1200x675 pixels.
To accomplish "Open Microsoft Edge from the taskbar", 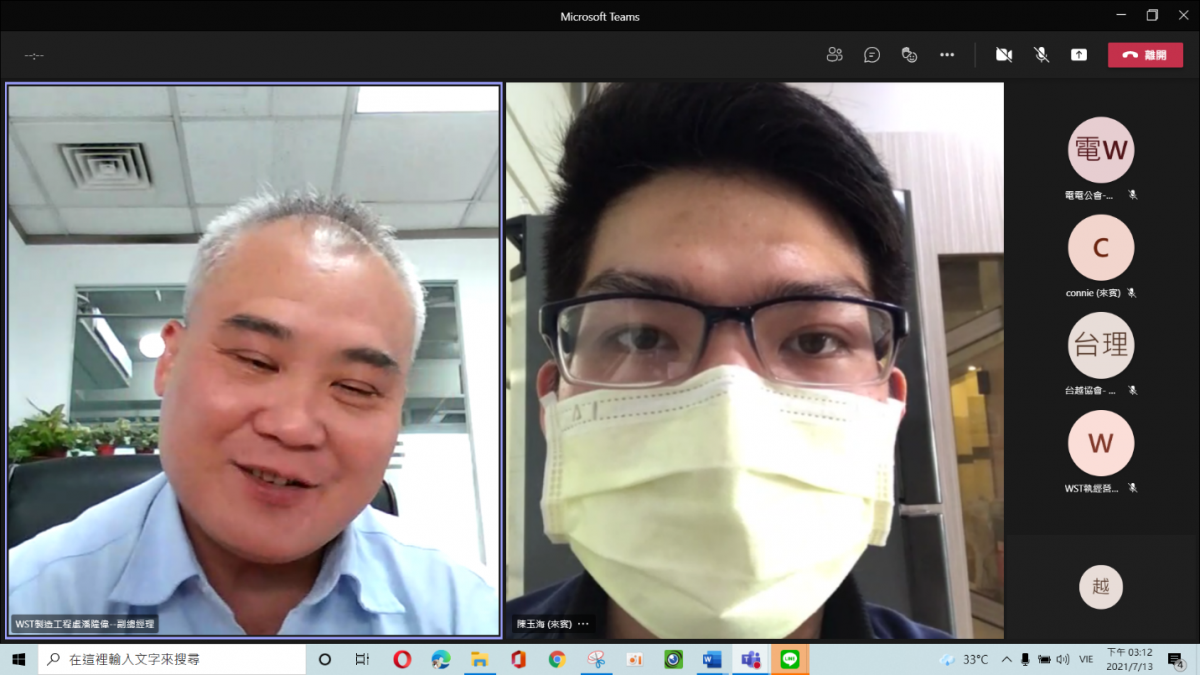I will coord(441,660).
